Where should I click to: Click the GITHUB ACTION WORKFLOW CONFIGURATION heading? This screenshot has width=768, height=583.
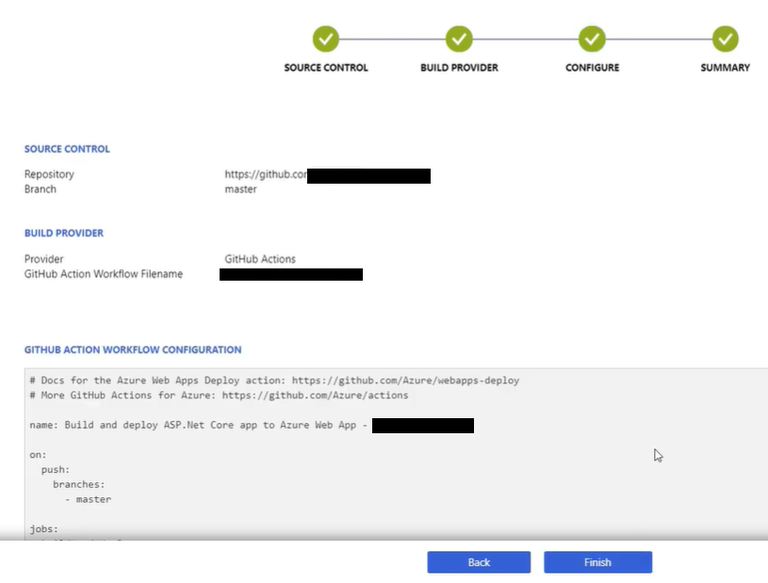pos(133,350)
